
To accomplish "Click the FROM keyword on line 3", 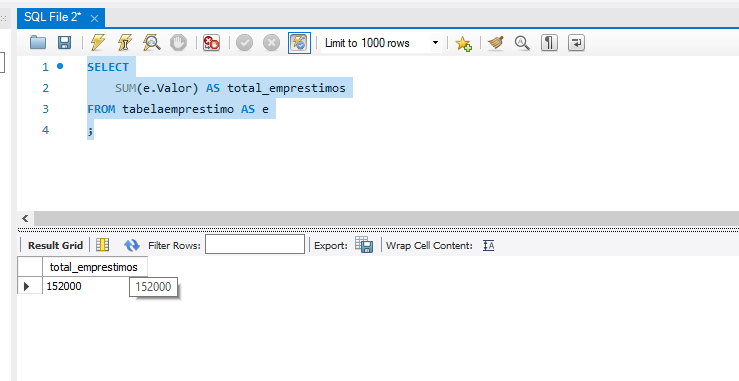I will [101, 109].
